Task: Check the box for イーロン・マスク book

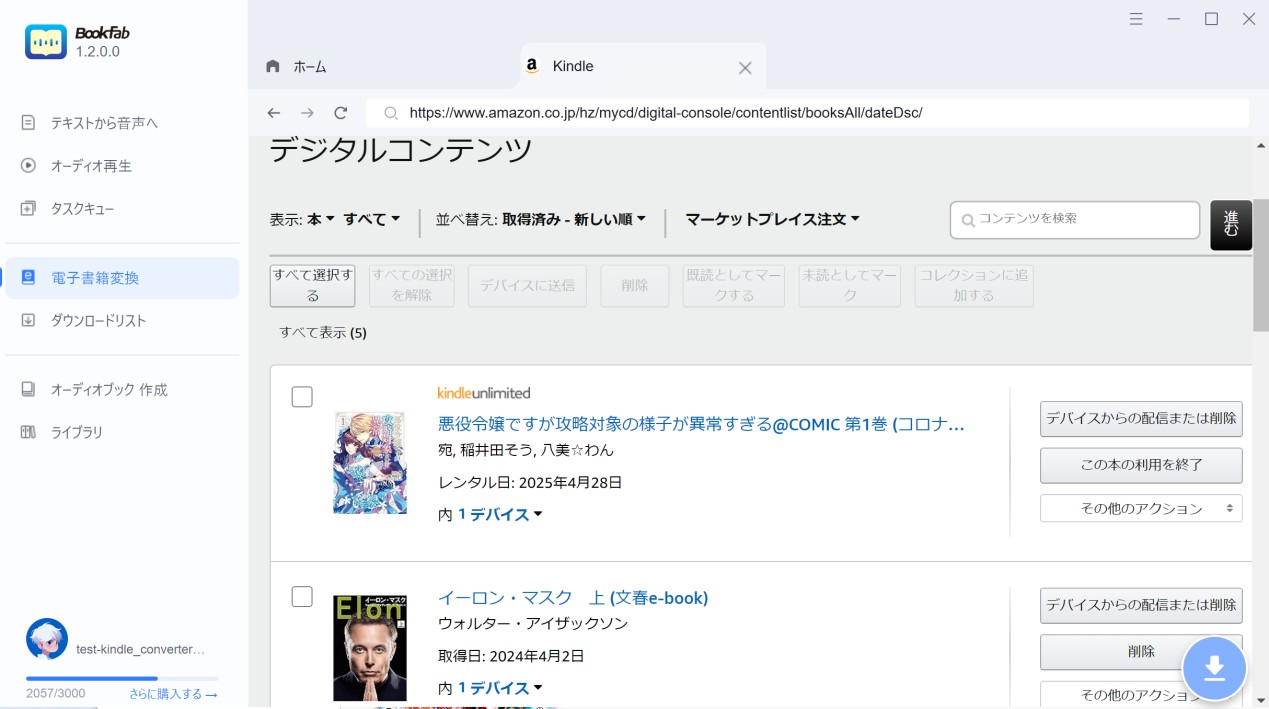Action: pyautogui.click(x=302, y=597)
